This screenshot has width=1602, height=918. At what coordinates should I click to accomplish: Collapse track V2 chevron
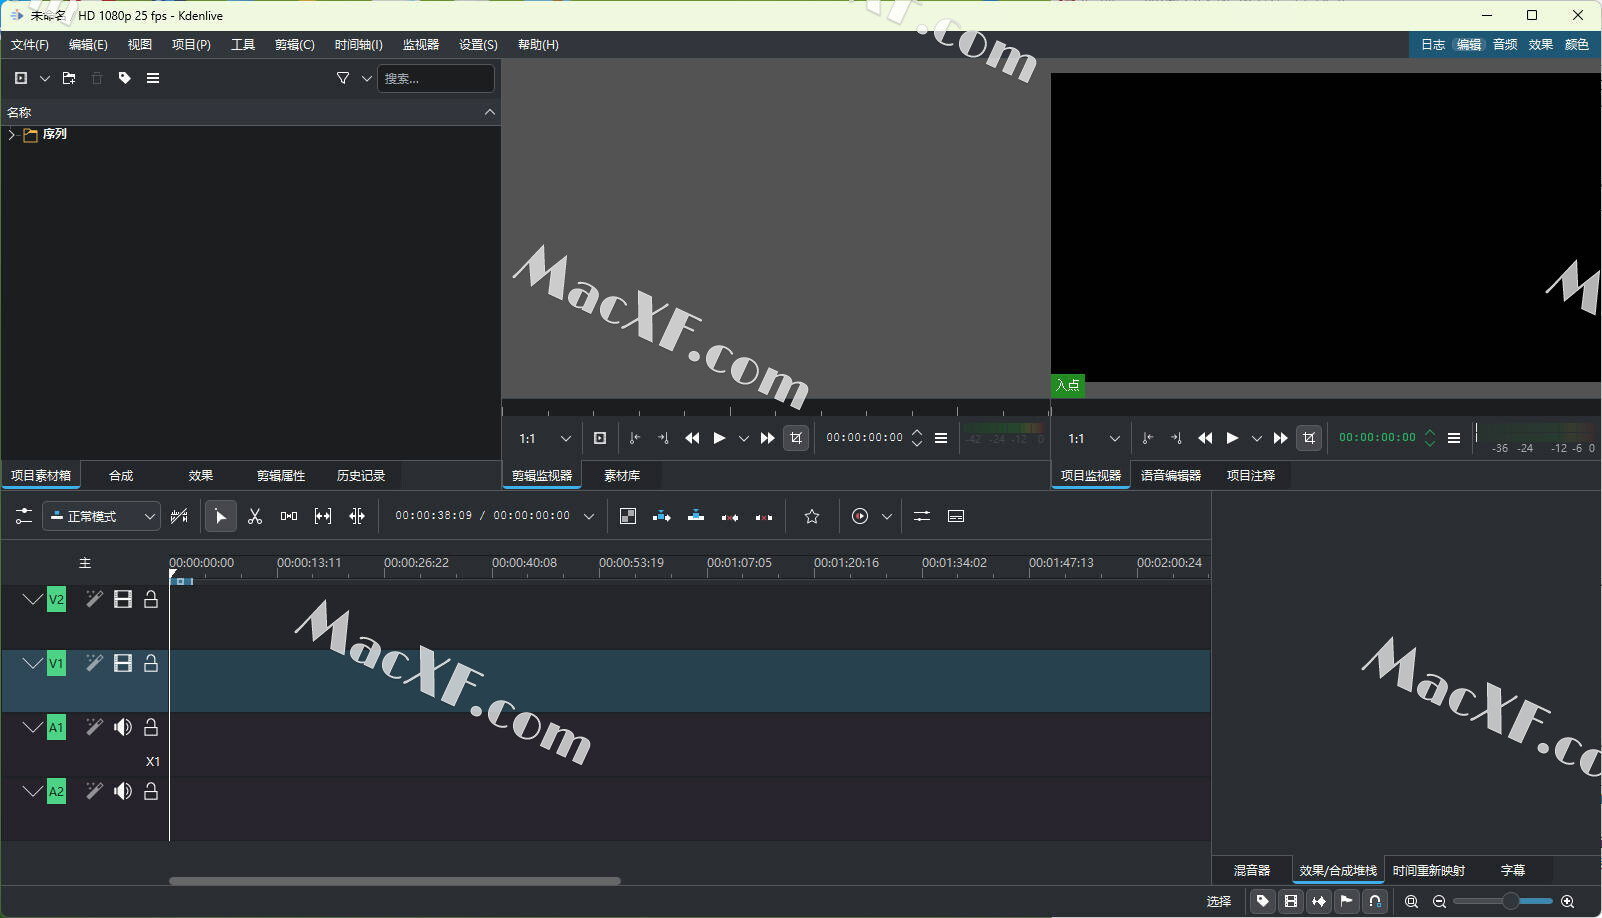pos(32,599)
